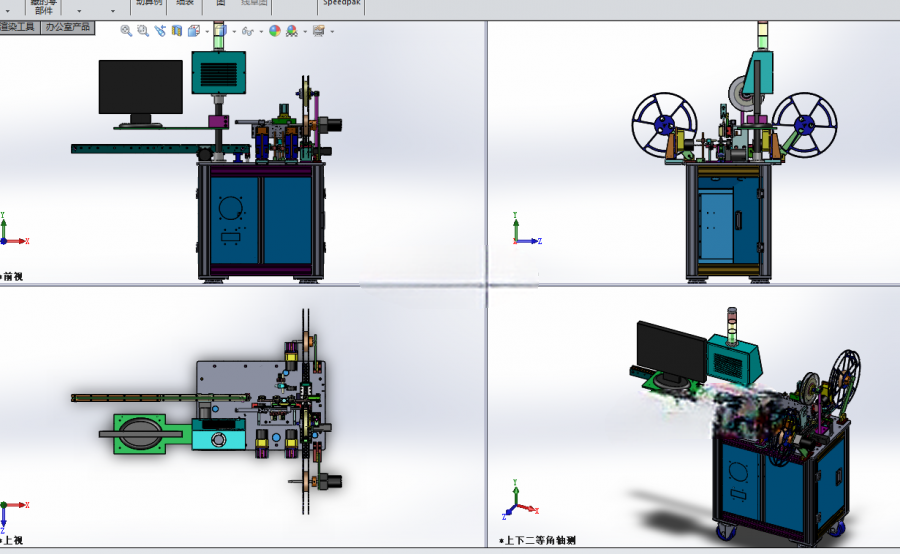900x554 pixels.
Task: Open the View Settings dropdown arrow
Action: coord(332,32)
